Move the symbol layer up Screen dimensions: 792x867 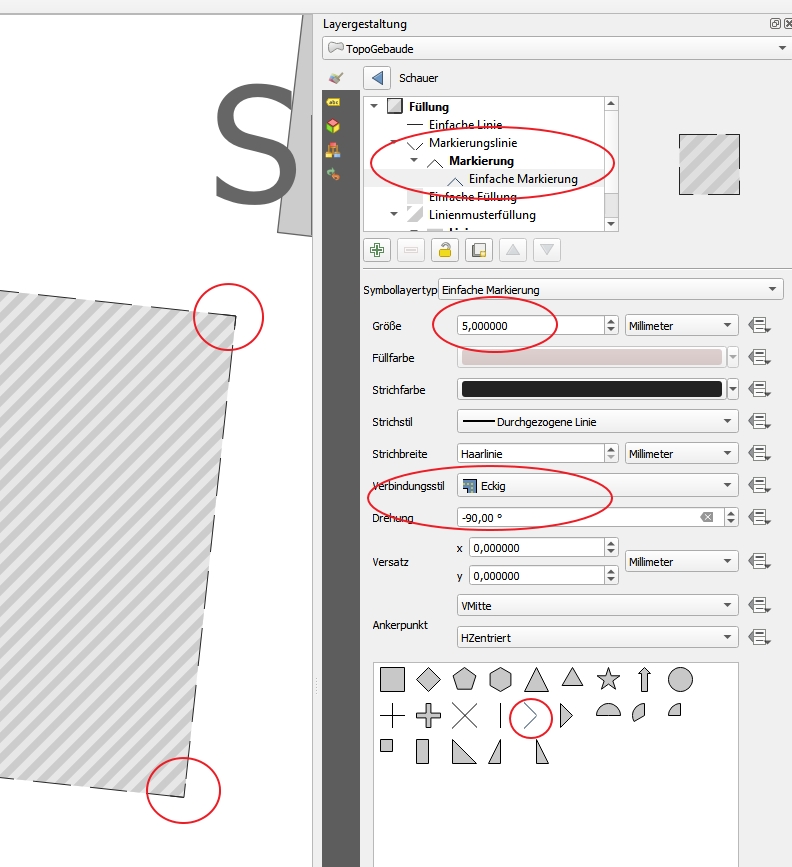513,250
